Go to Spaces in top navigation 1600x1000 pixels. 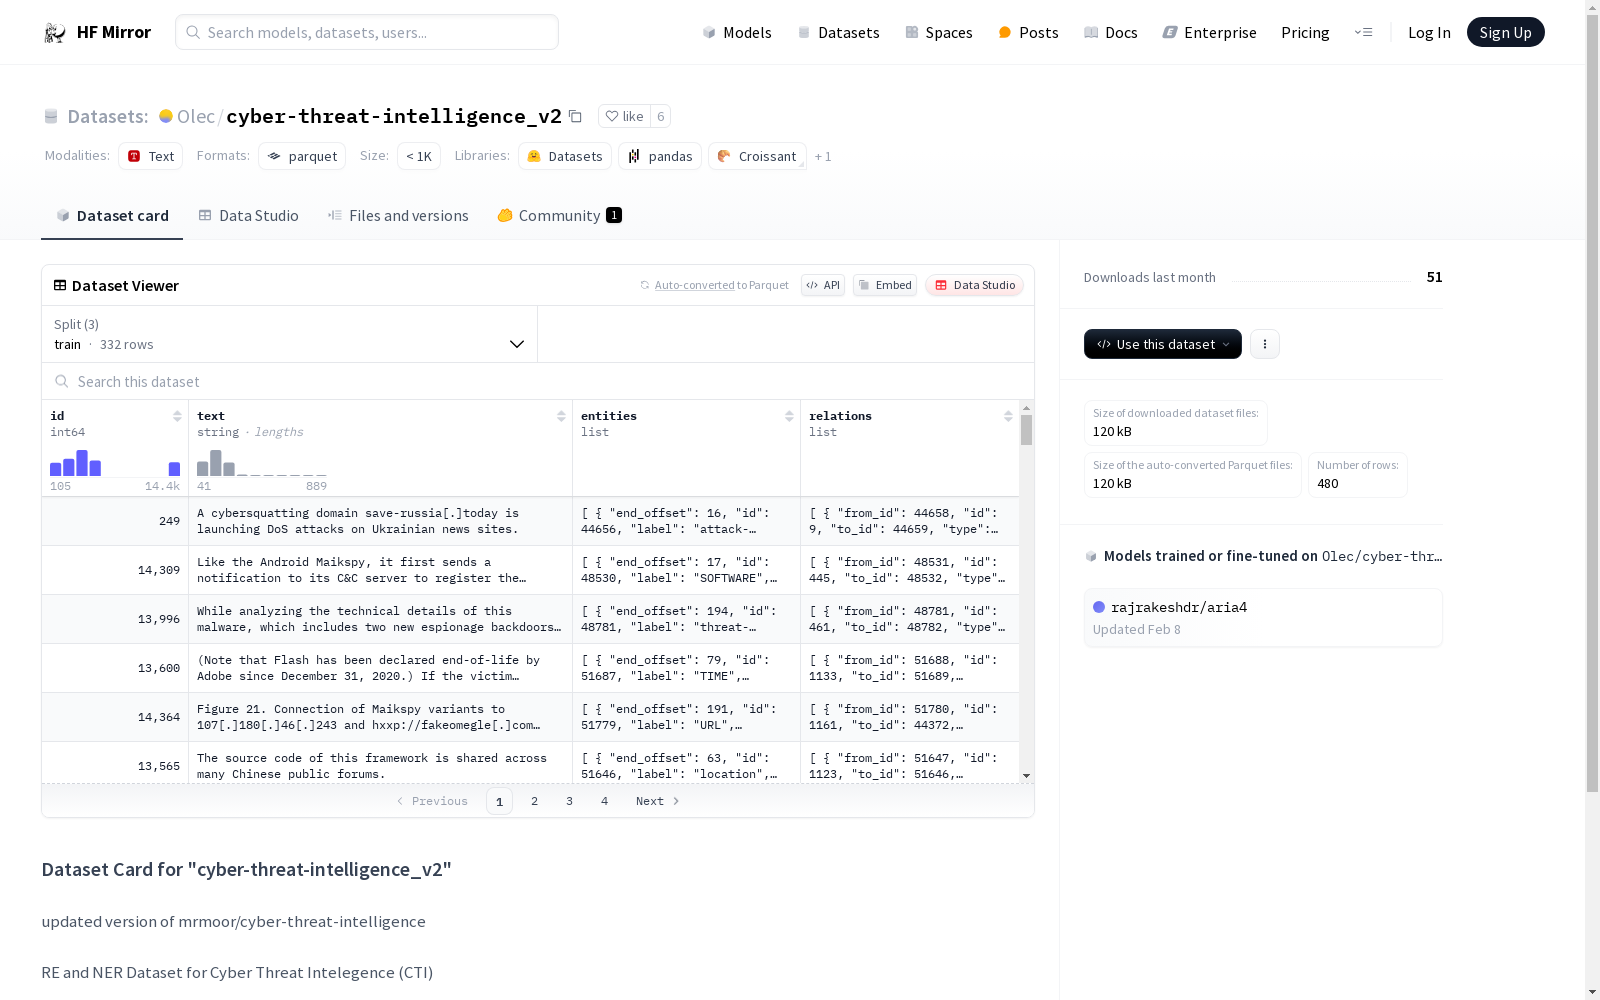pos(939,32)
